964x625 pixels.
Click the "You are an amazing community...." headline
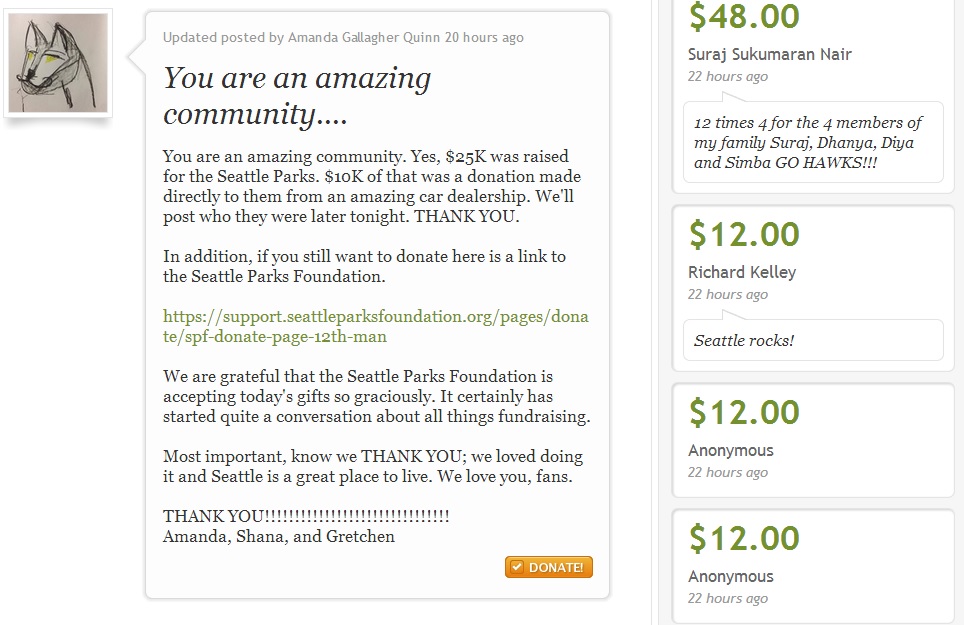pyautogui.click(x=297, y=96)
